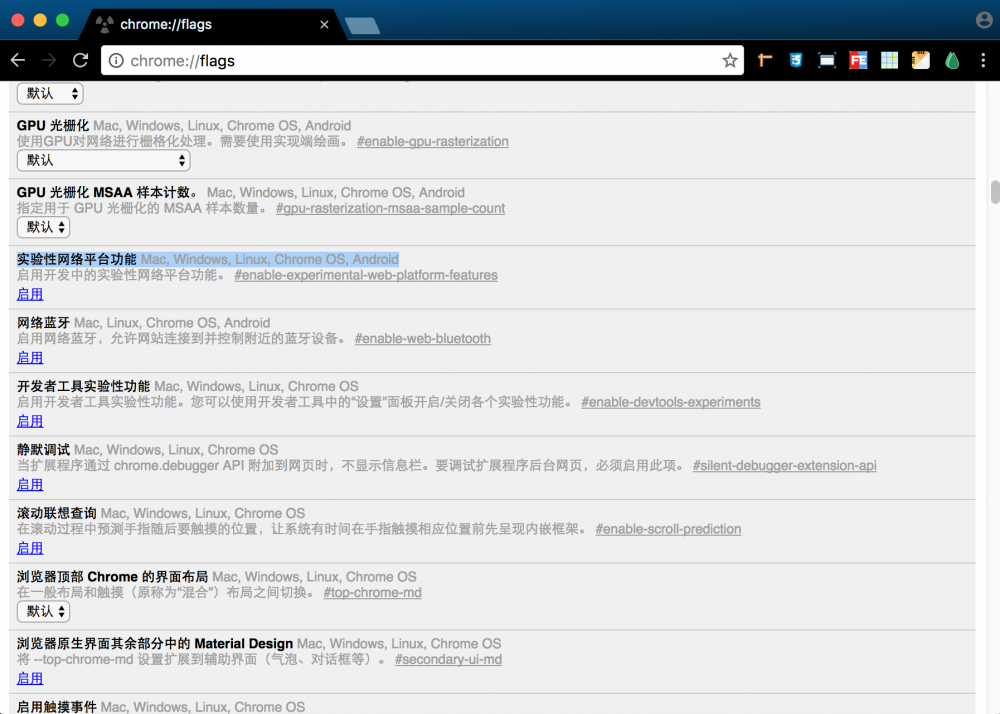1000x714 pixels.
Task: Click the #enable-gpu-rasterization anchor link
Action: click(x=432, y=142)
